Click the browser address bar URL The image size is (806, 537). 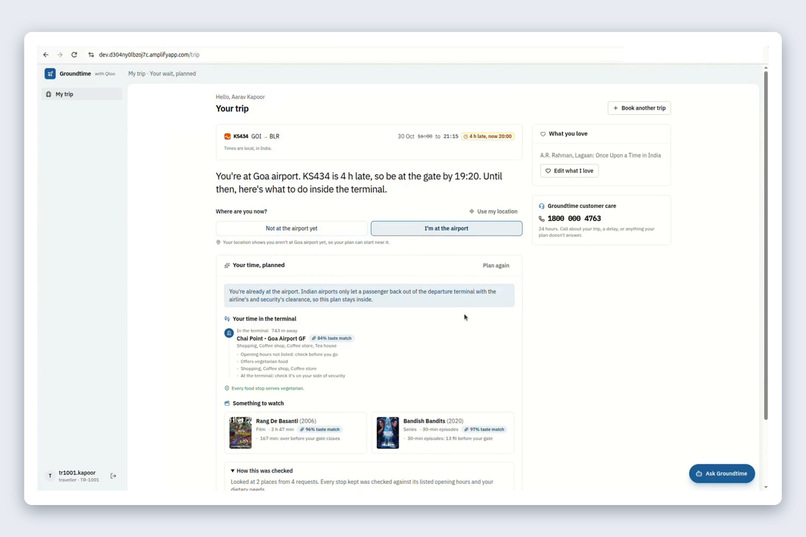[x=149, y=54]
